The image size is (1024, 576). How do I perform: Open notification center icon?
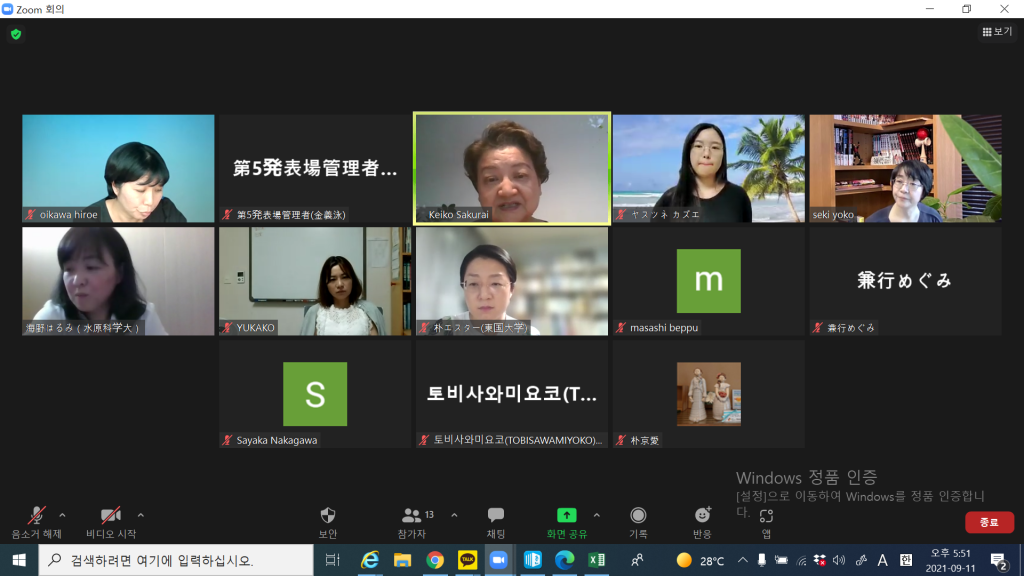point(998,560)
